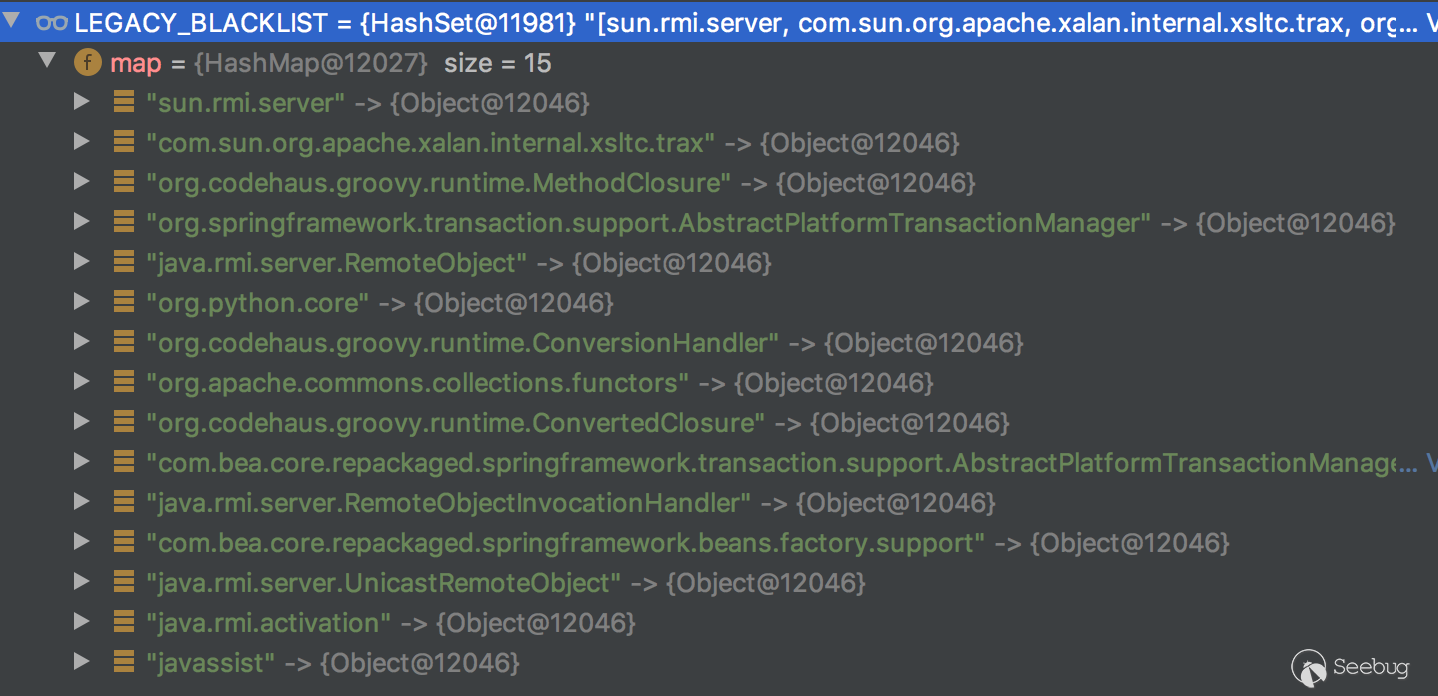Select the RemoteObjectInvocationHandler entry row

point(448,503)
